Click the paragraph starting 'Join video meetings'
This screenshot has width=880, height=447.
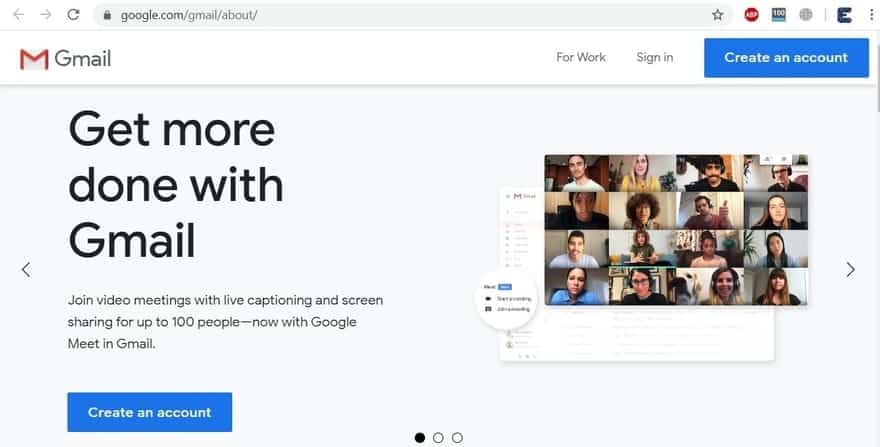pos(225,322)
